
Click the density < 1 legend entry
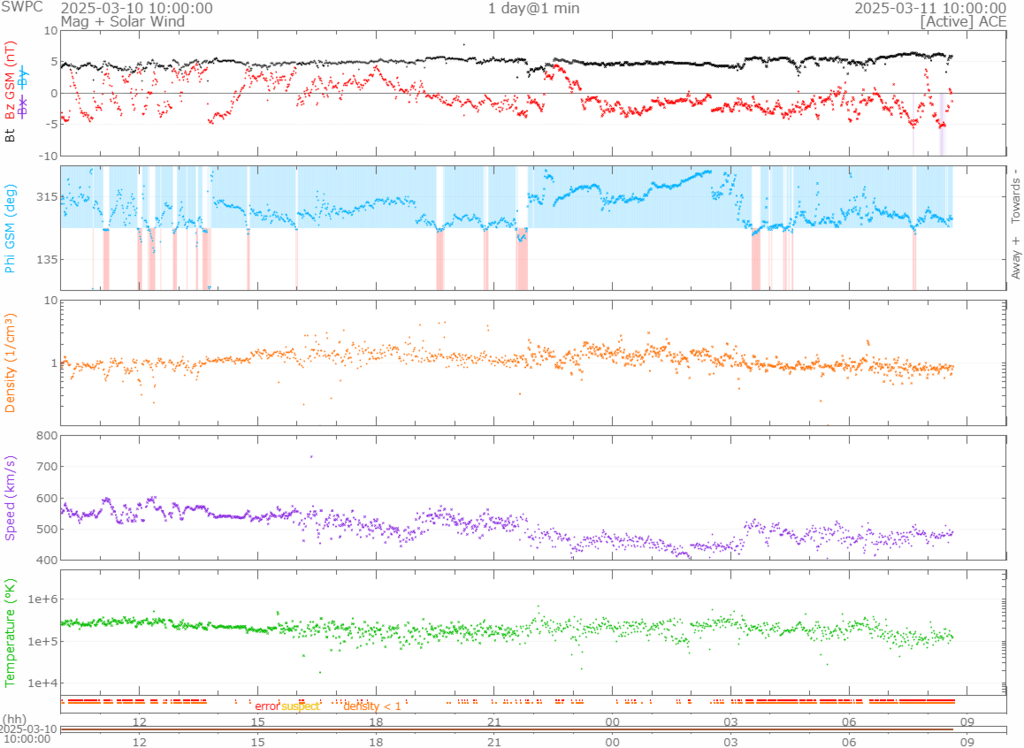pos(372,706)
